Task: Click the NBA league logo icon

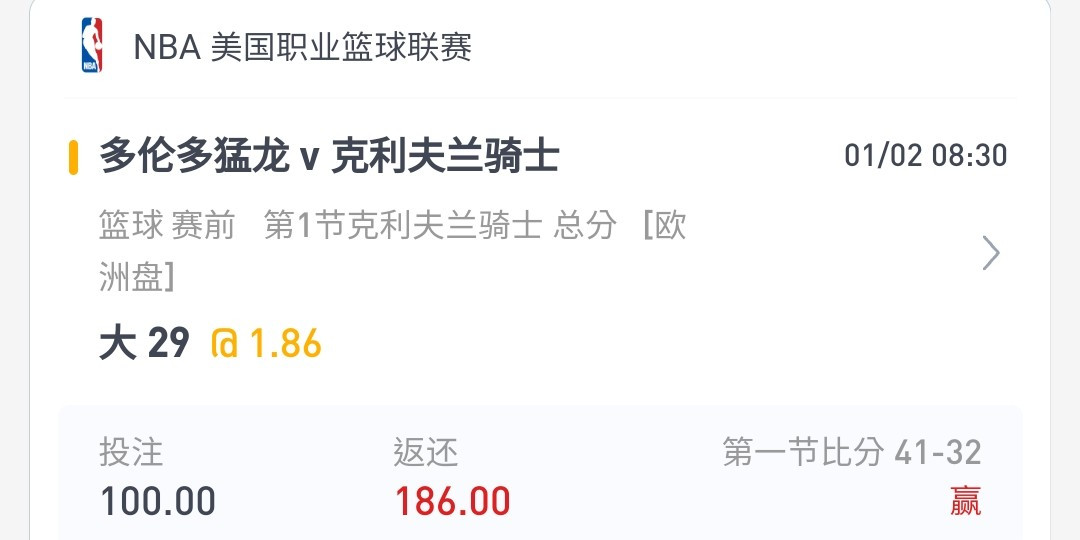Action: pos(92,45)
